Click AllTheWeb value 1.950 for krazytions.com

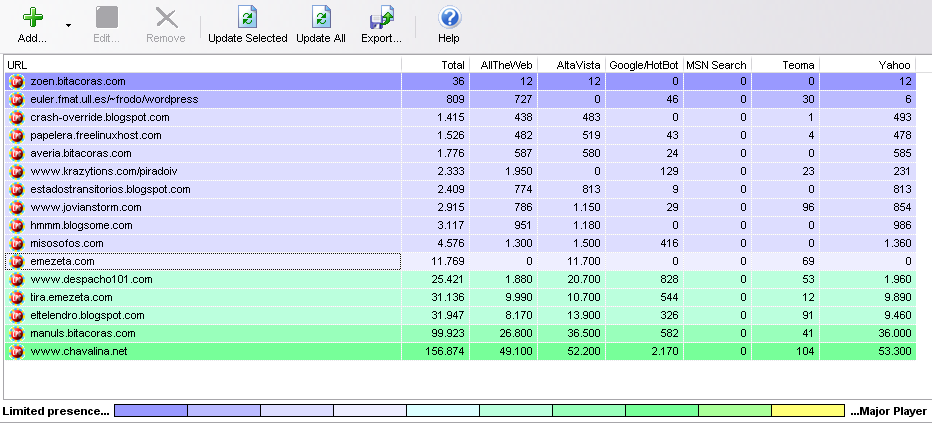(x=519, y=172)
